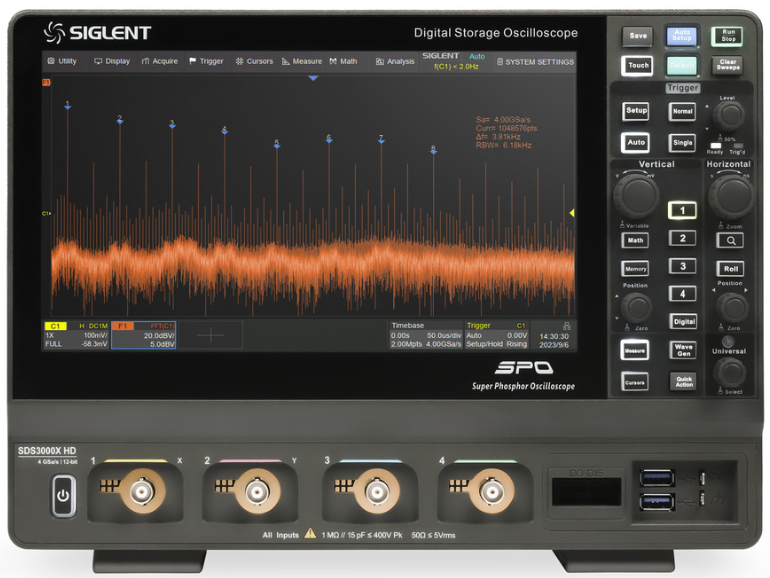Click the lower USB port
The image size is (770, 578).
click(x=657, y=502)
